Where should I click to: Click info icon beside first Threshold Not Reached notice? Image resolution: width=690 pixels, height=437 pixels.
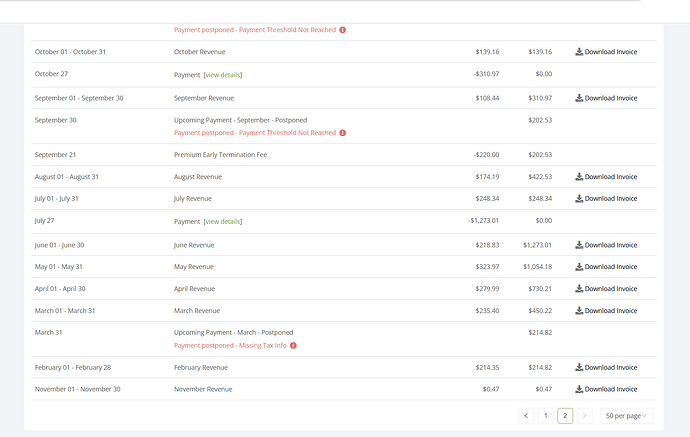[342, 30]
